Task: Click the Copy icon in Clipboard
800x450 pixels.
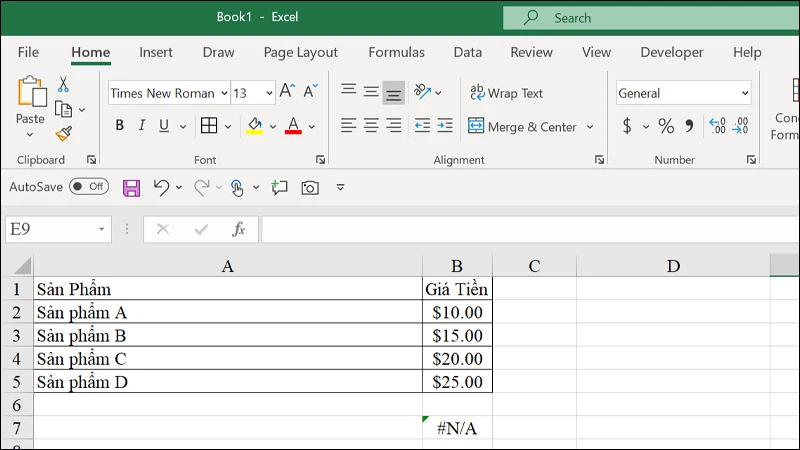Action: pyautogui.click(x=63, y=109)
